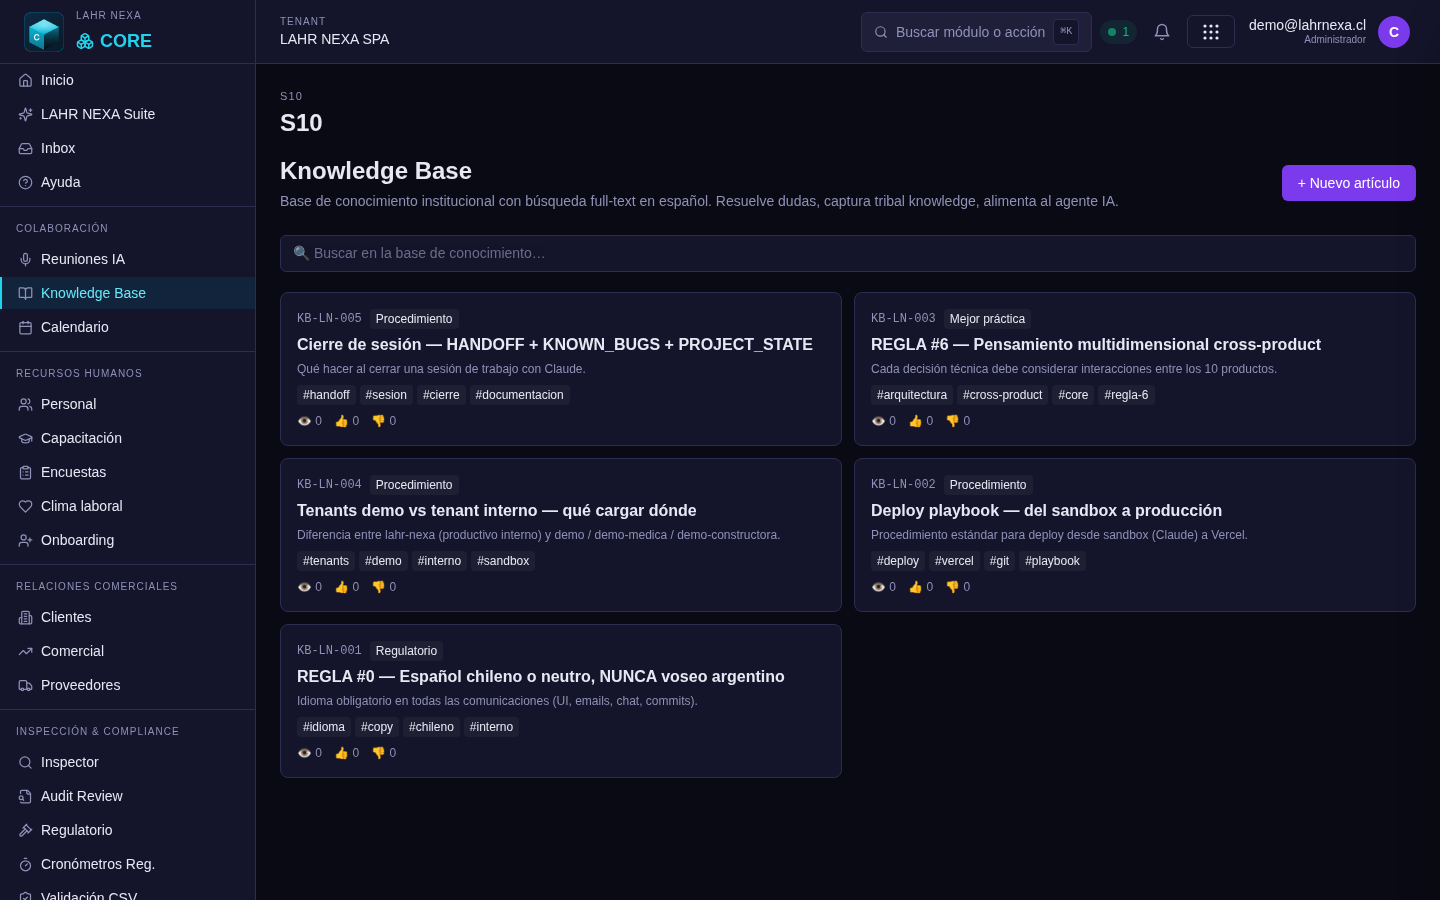1440x900 pixels.
Task: Go to Inicio in sidebar
Action: point(128,80)
